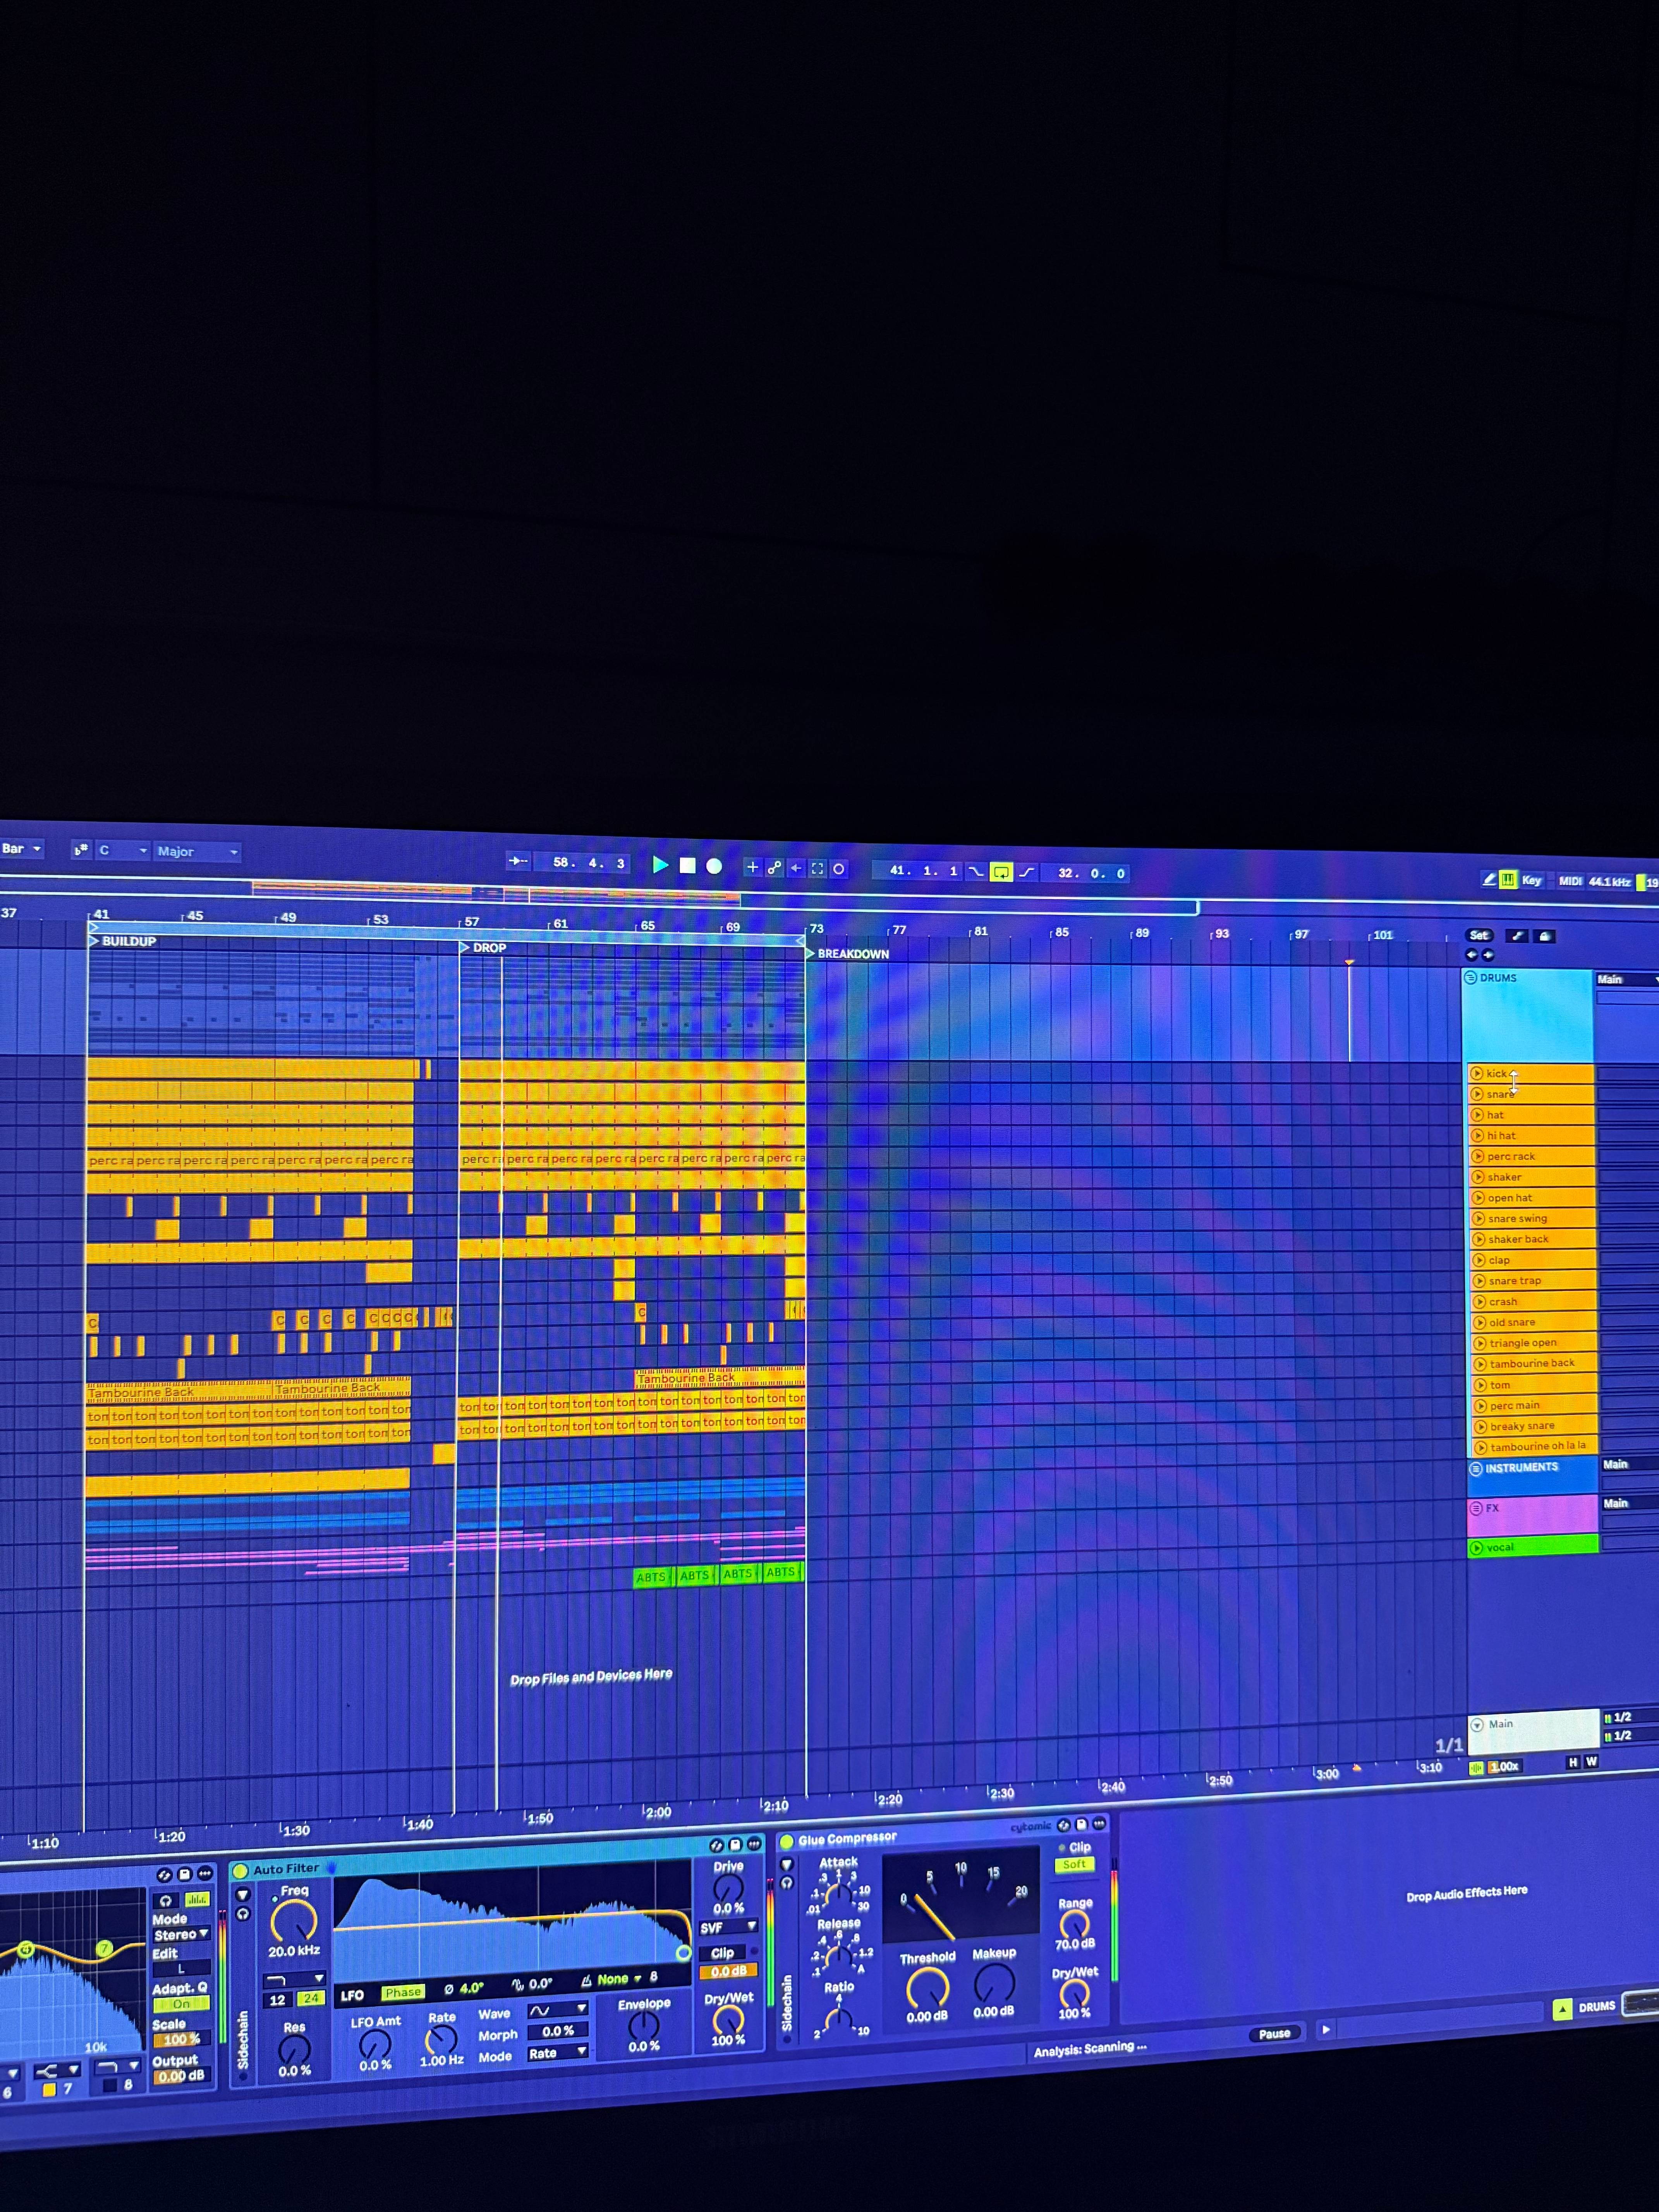Unfold the INSTRUMENTS group track
The height and width of the screenshot is (2212, 1659).
(x=1476, y=1469)
